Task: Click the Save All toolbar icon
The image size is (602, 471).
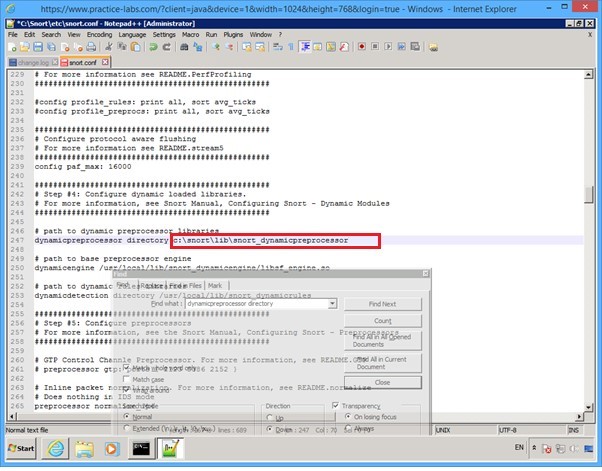Action: coord(51,47)
